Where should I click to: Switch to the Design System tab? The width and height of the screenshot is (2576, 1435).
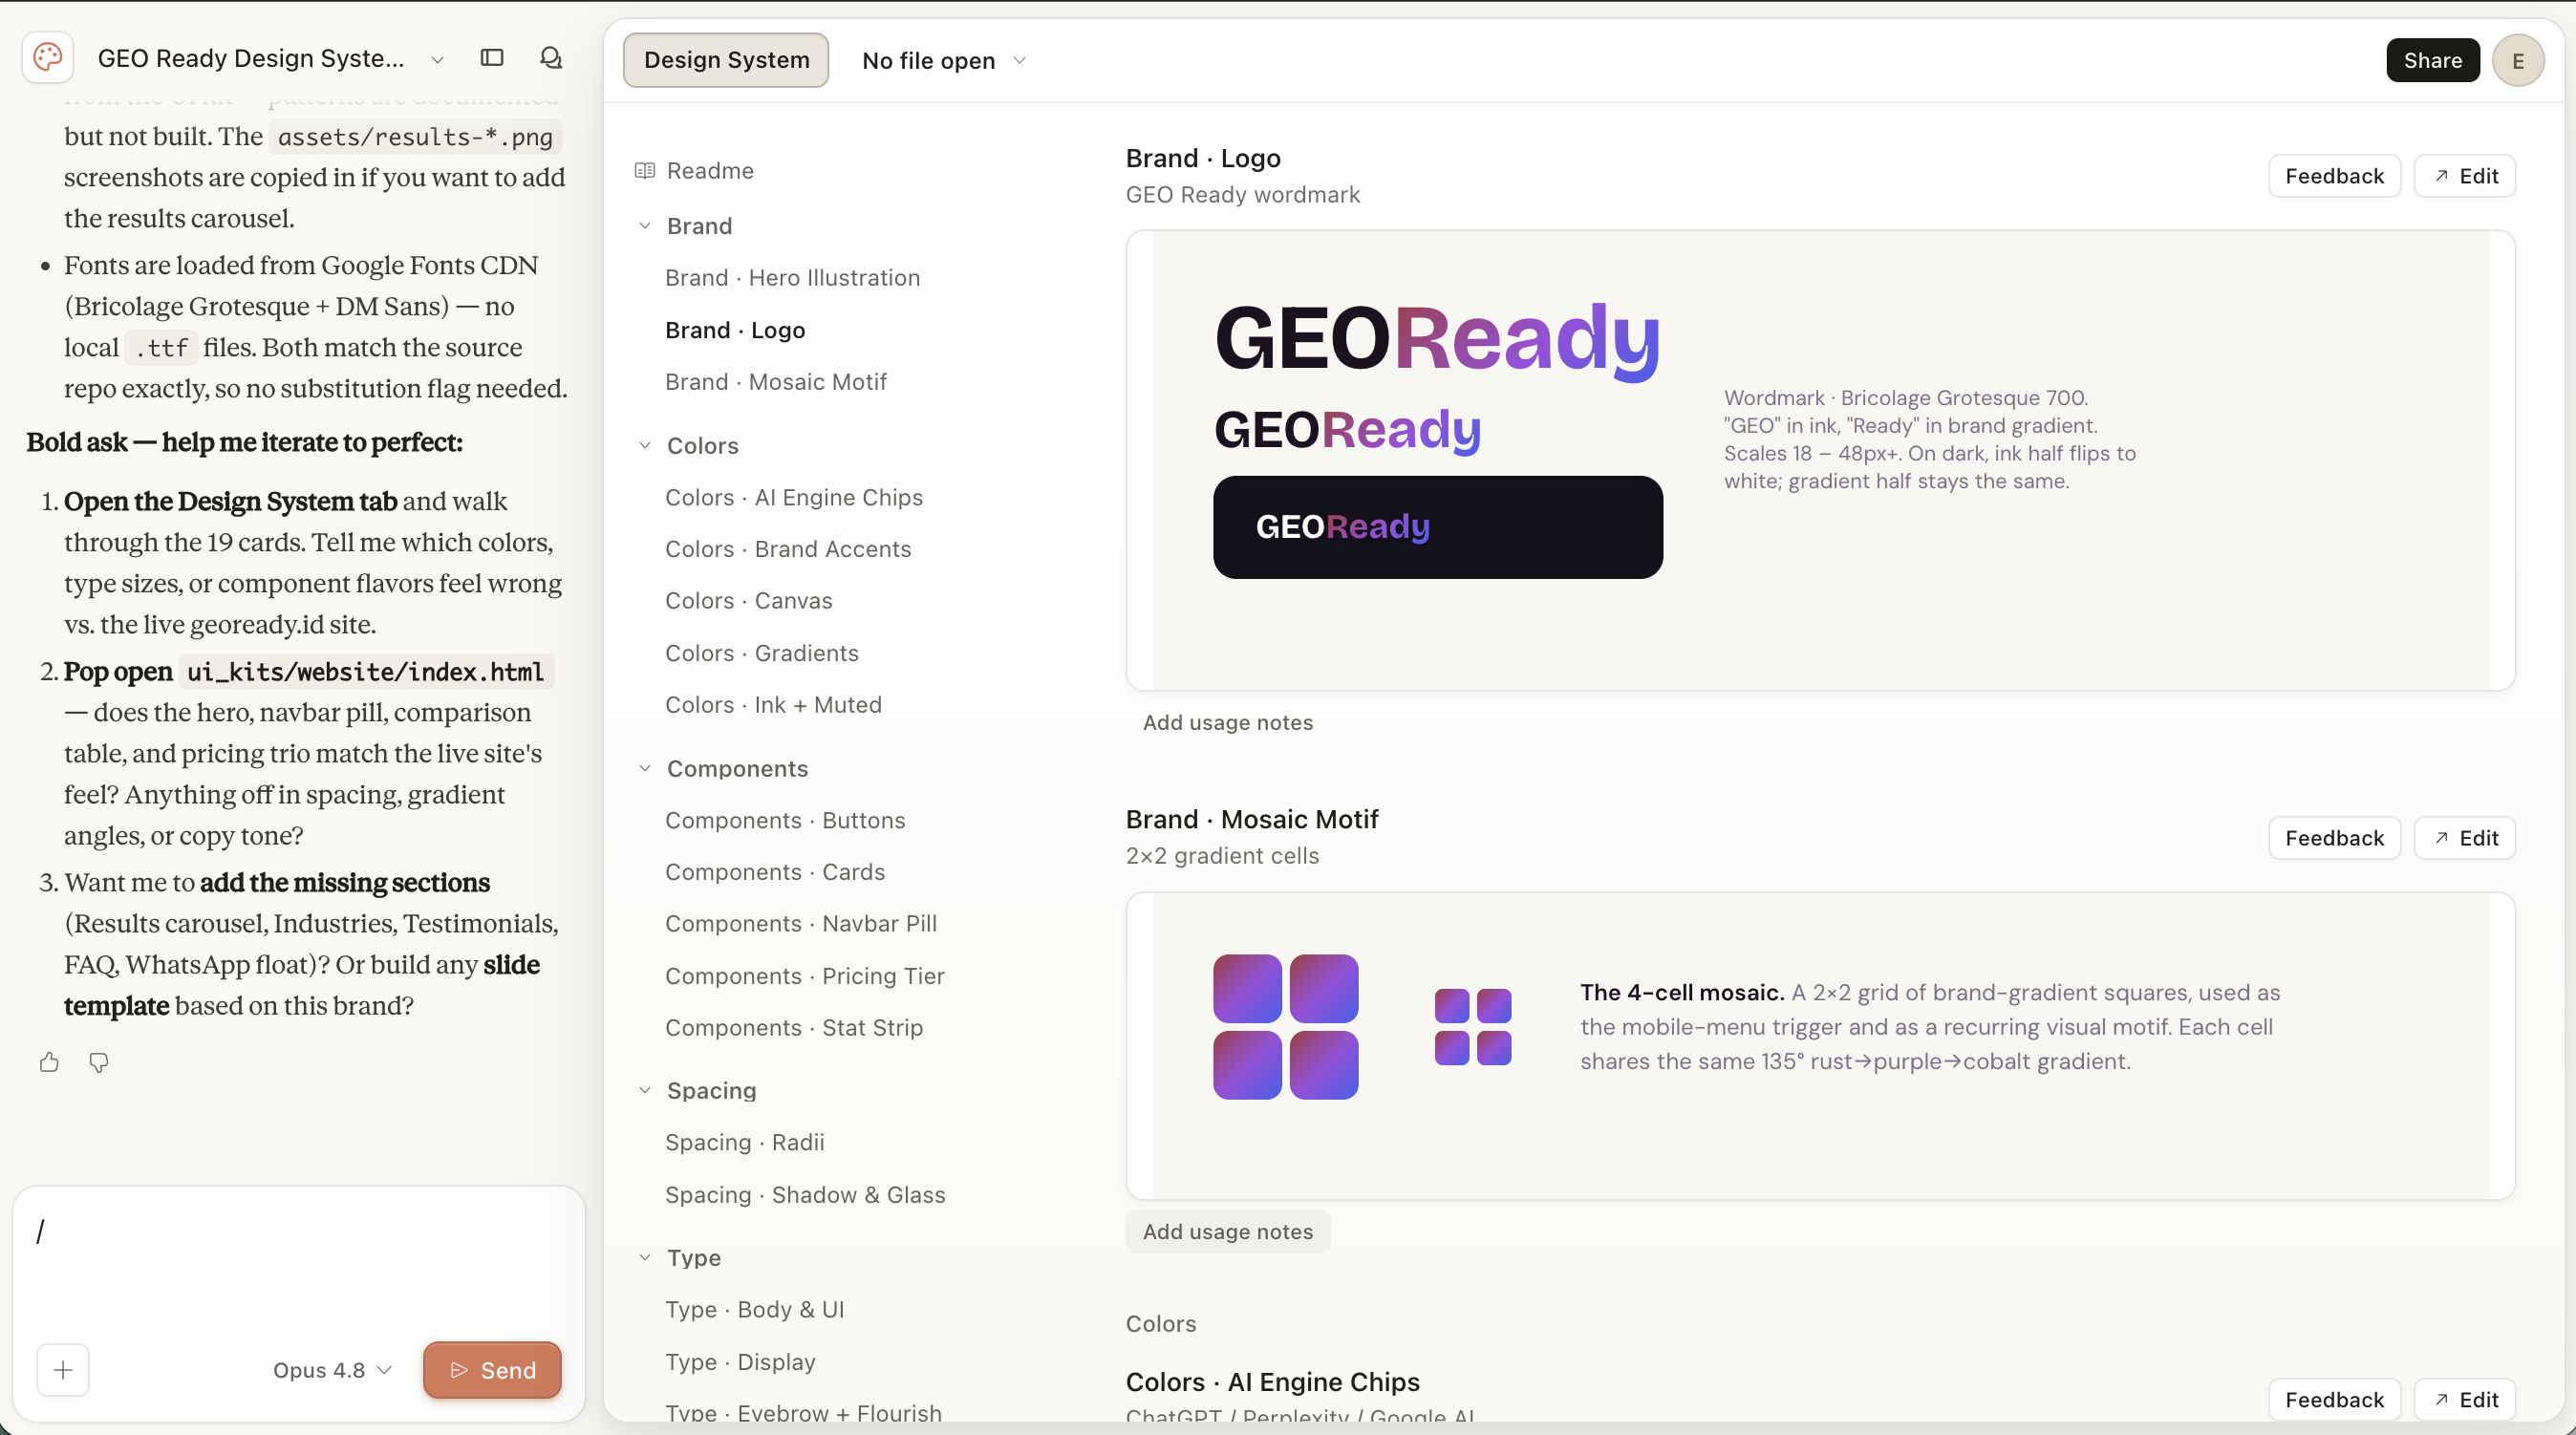726,60
